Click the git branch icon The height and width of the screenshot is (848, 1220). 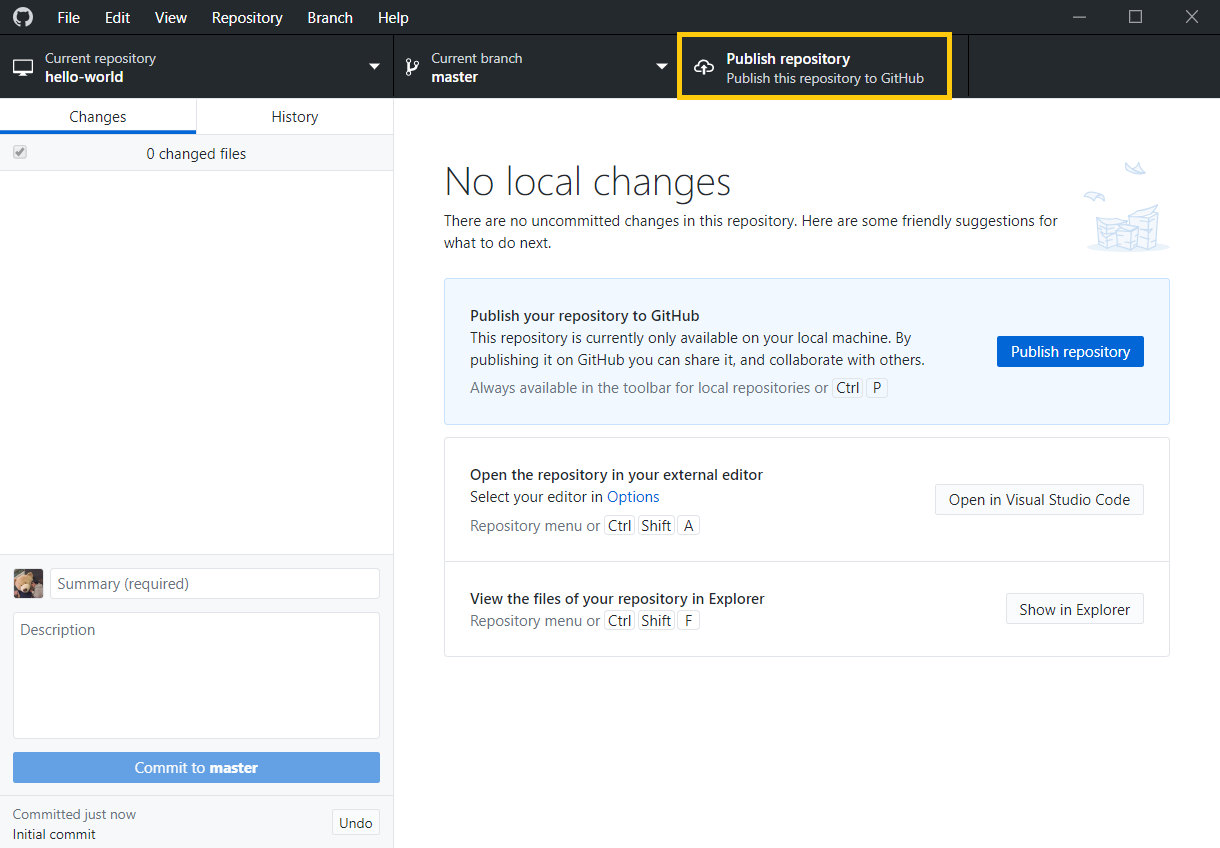coord(411,68)
